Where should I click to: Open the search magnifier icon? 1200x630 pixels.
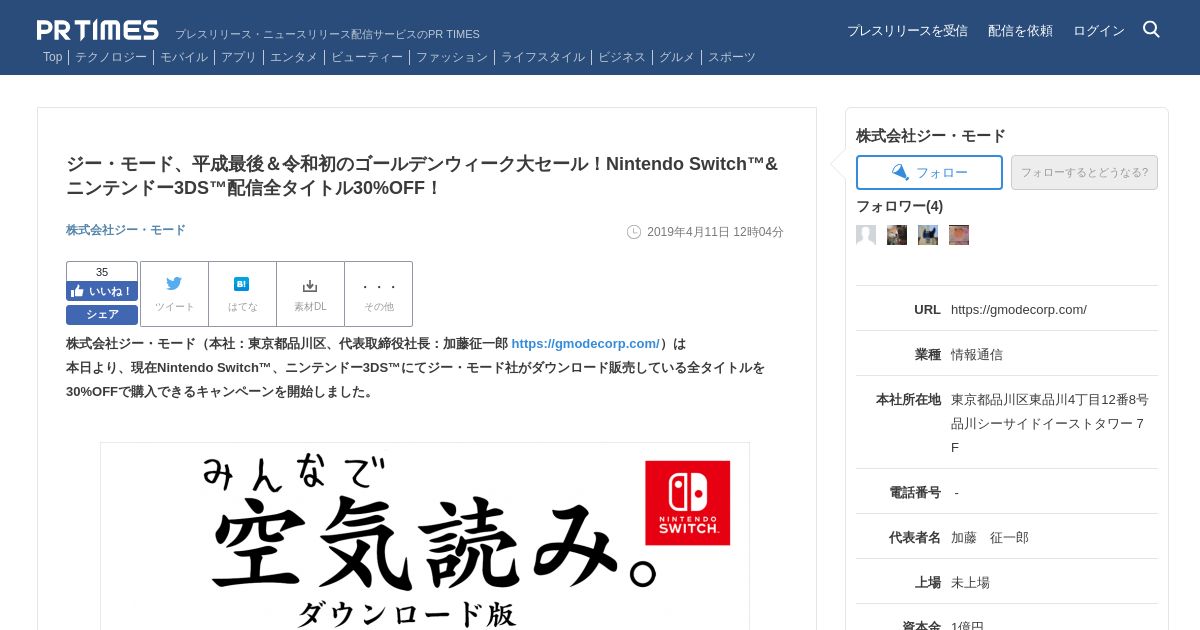click(1151, 29)
